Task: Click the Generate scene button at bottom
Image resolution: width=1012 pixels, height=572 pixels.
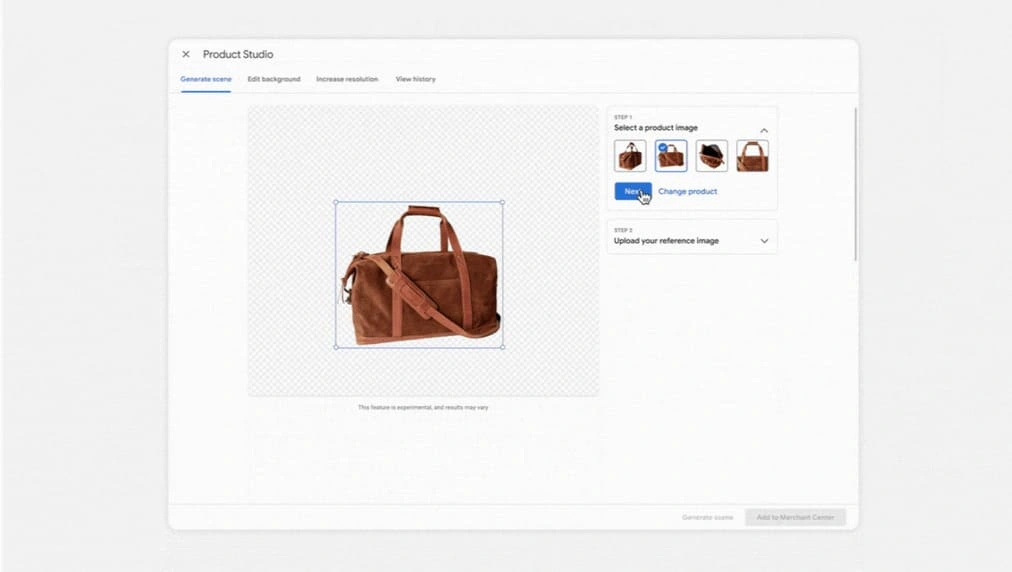Action: click(707, 517)
